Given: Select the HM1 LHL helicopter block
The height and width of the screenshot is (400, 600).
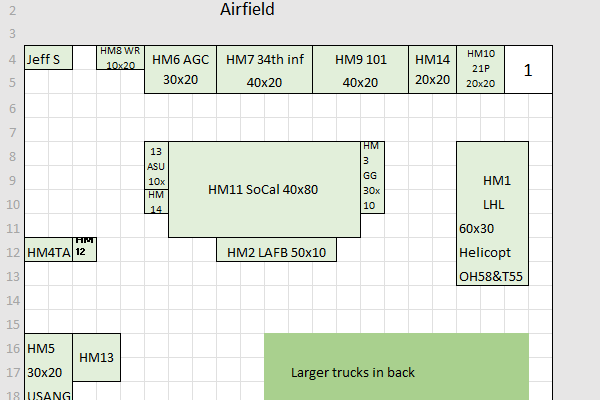Looking at the screenshot, I should (492, 213).
